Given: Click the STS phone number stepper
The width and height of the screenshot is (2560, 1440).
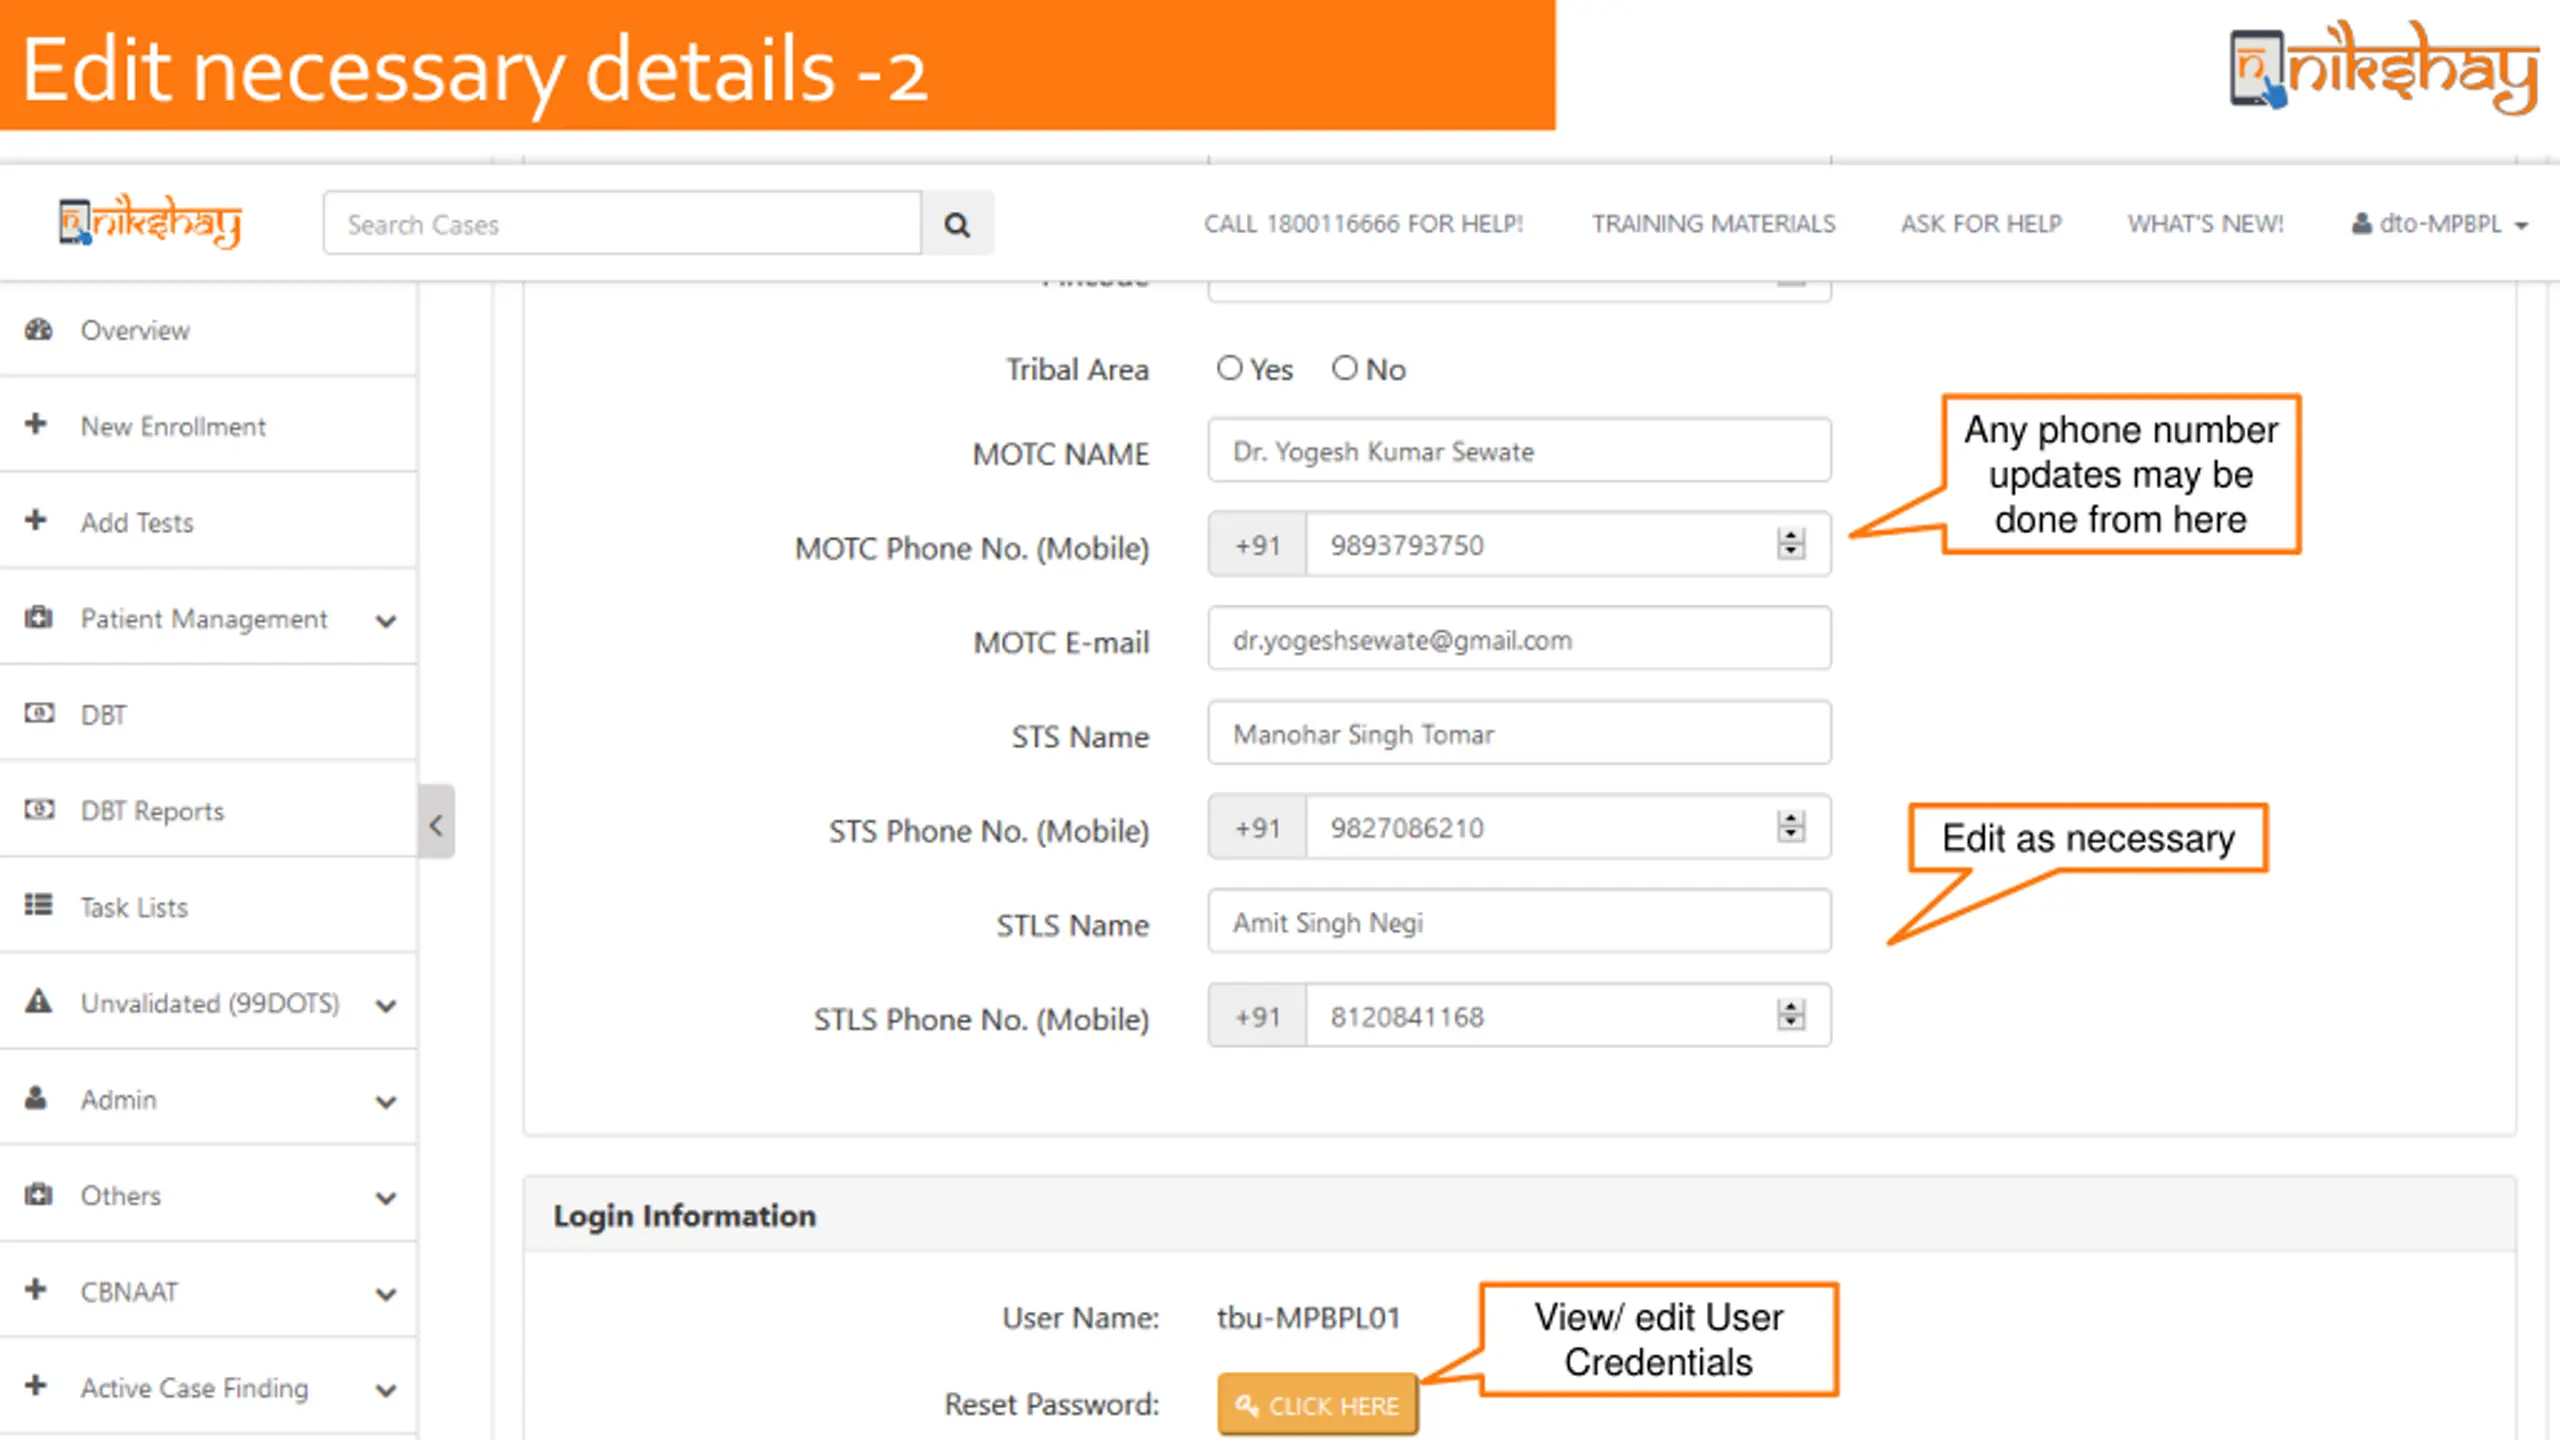Looking at the screenshot, I should point(1791,827).
